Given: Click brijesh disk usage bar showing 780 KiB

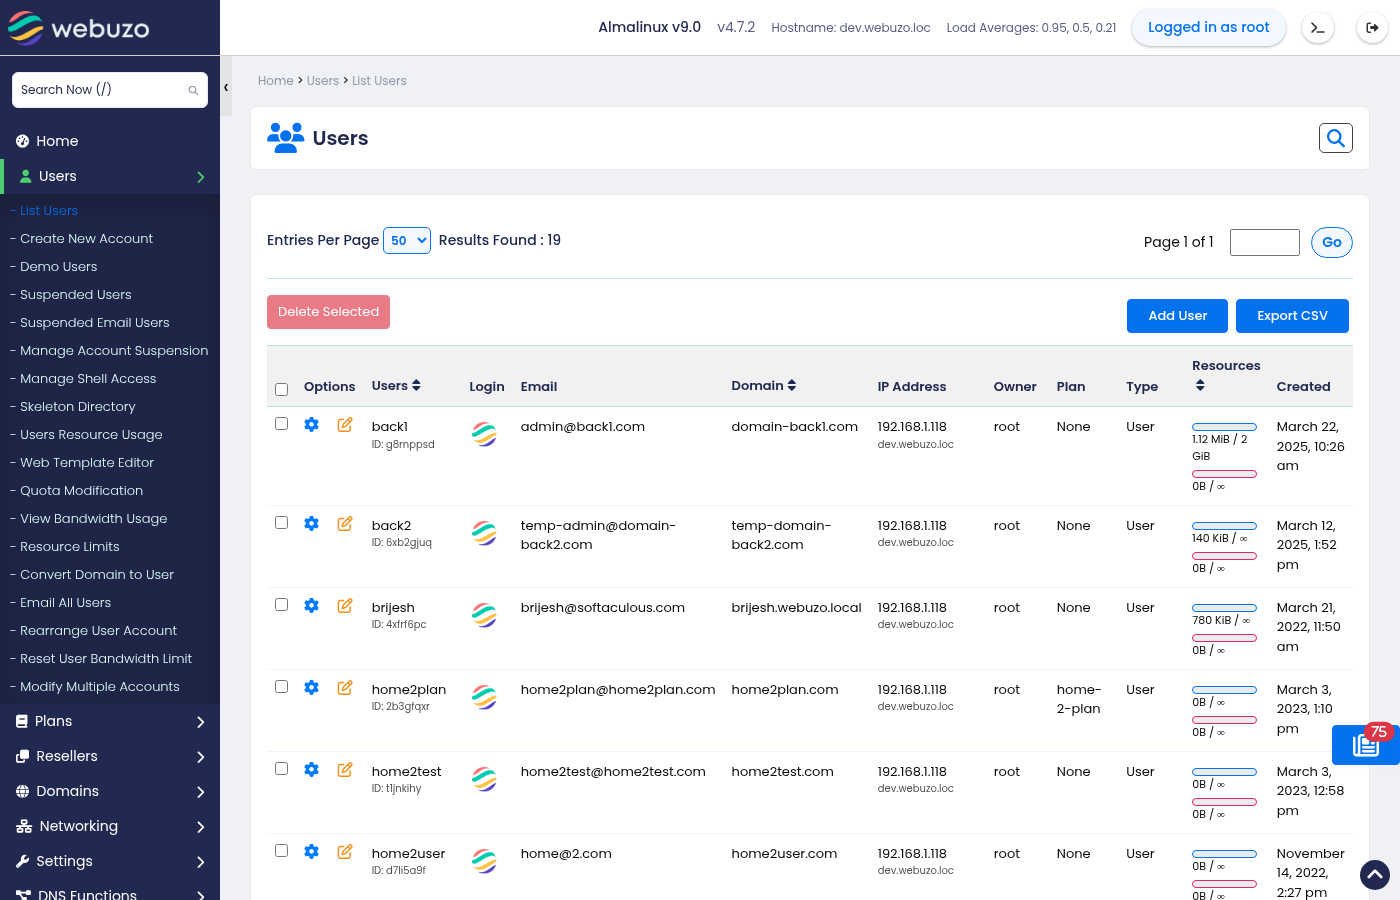Looking at the screenshot, I should point(1224,608).
